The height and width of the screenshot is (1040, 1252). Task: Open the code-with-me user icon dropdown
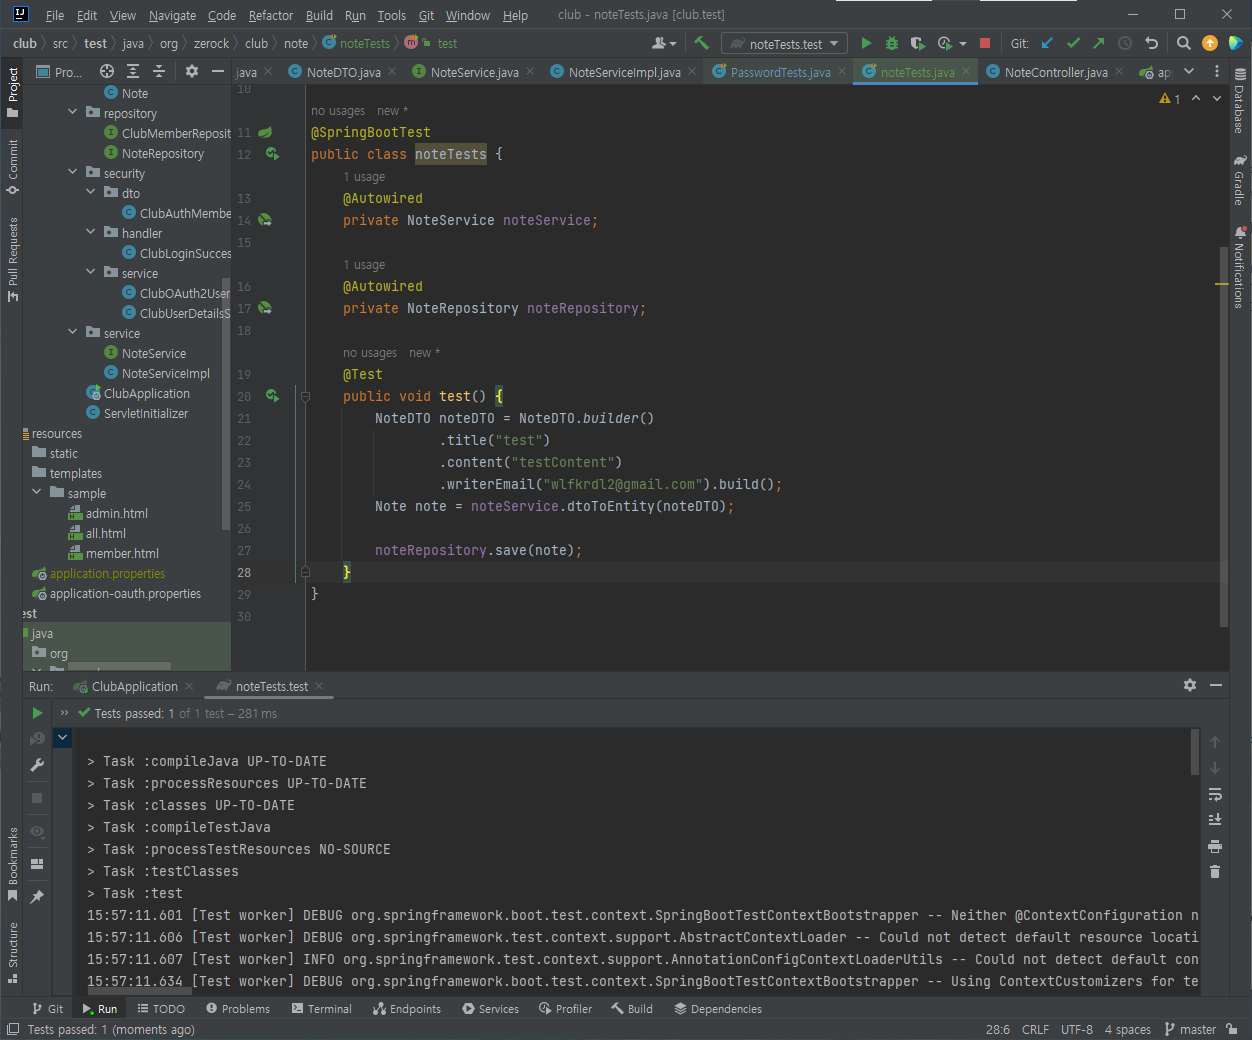click(663, 43)
